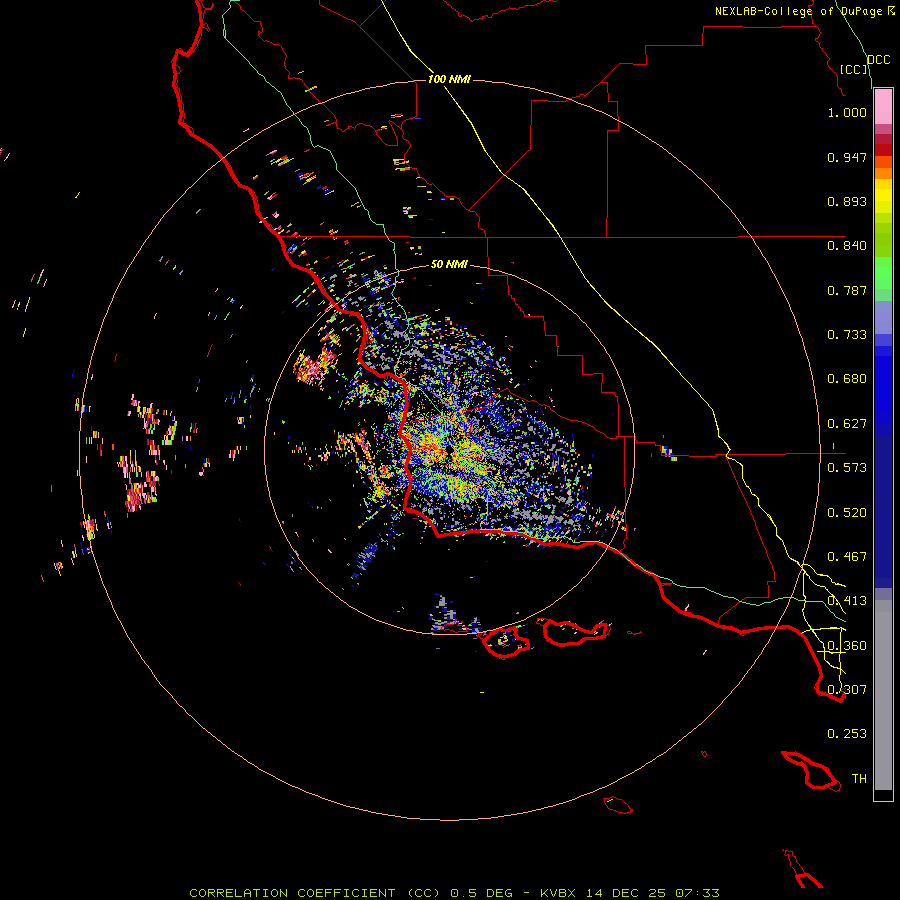The image size is (900, 900).
Task: Click the TH threshold label on legend
Action: pos(859,779)
